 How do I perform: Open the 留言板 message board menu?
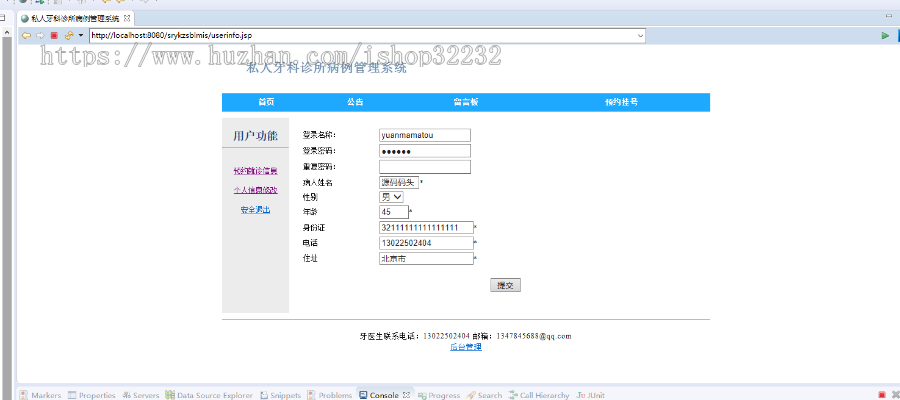point(465,102)
